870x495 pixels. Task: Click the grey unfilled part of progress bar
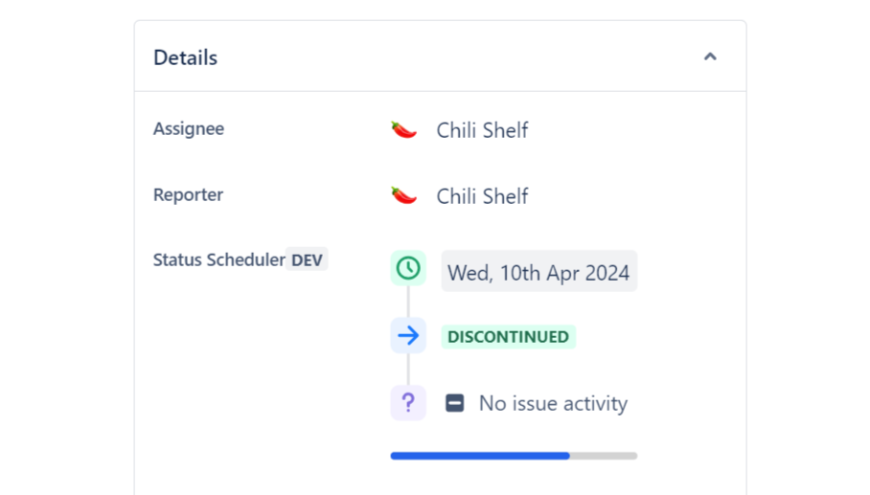pos(603,456)
